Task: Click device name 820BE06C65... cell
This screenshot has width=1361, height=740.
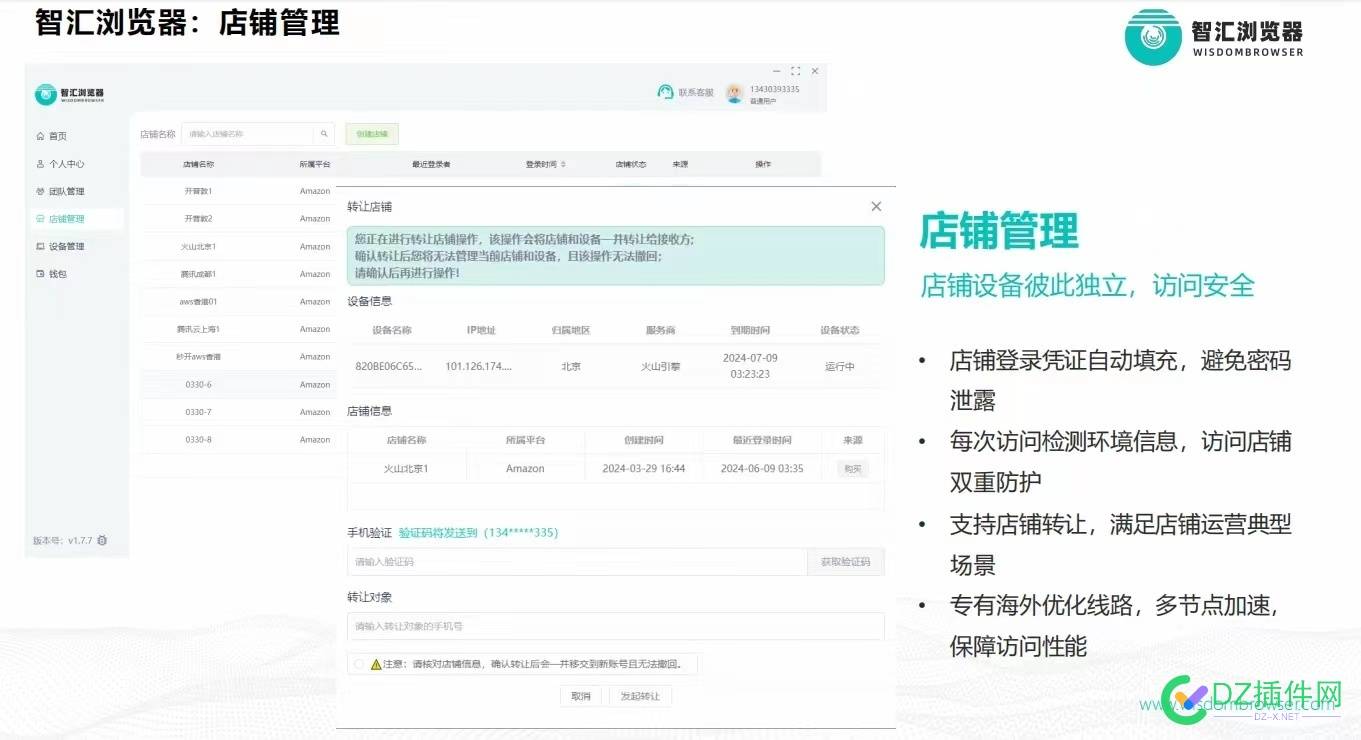Action: pyautogui.click(x=388, y=367)
